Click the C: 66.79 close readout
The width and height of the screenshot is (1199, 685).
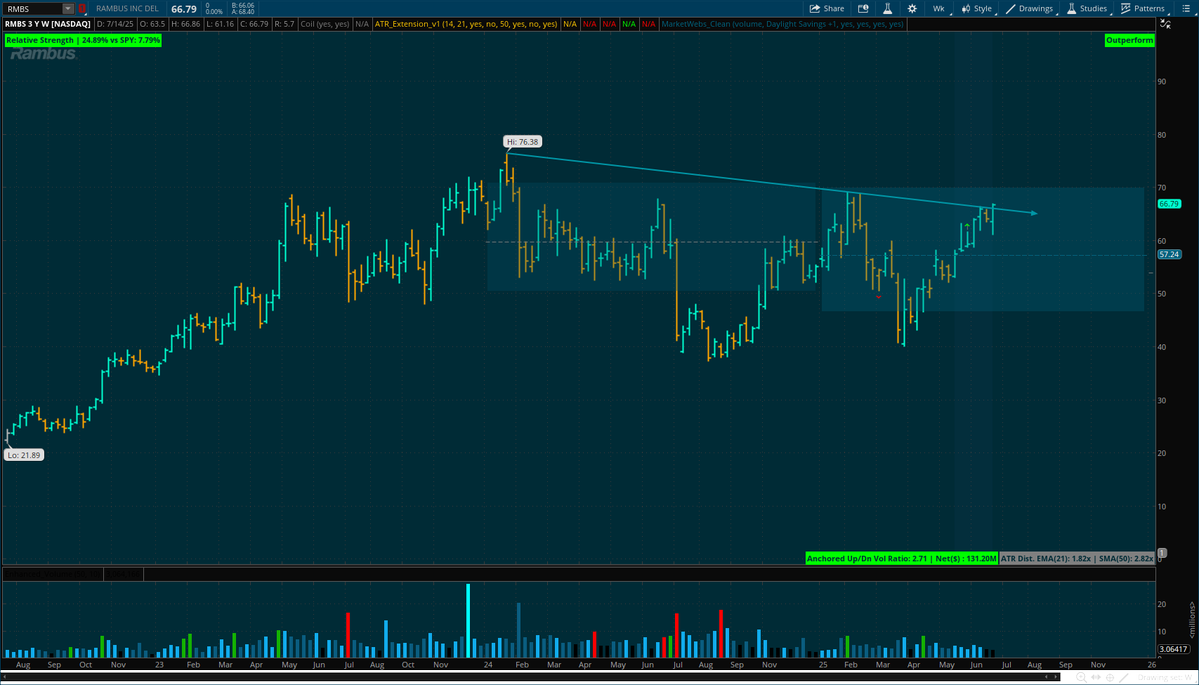255,24
